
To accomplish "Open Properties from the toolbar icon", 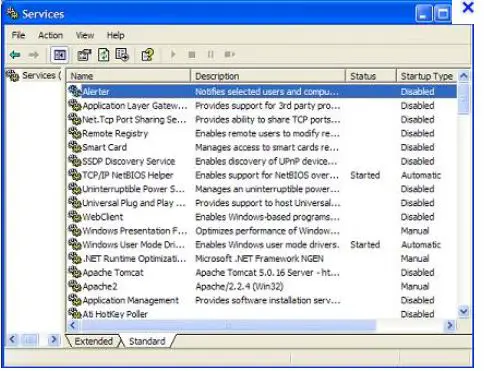I will pyautogui.click(x=84, y=55).
